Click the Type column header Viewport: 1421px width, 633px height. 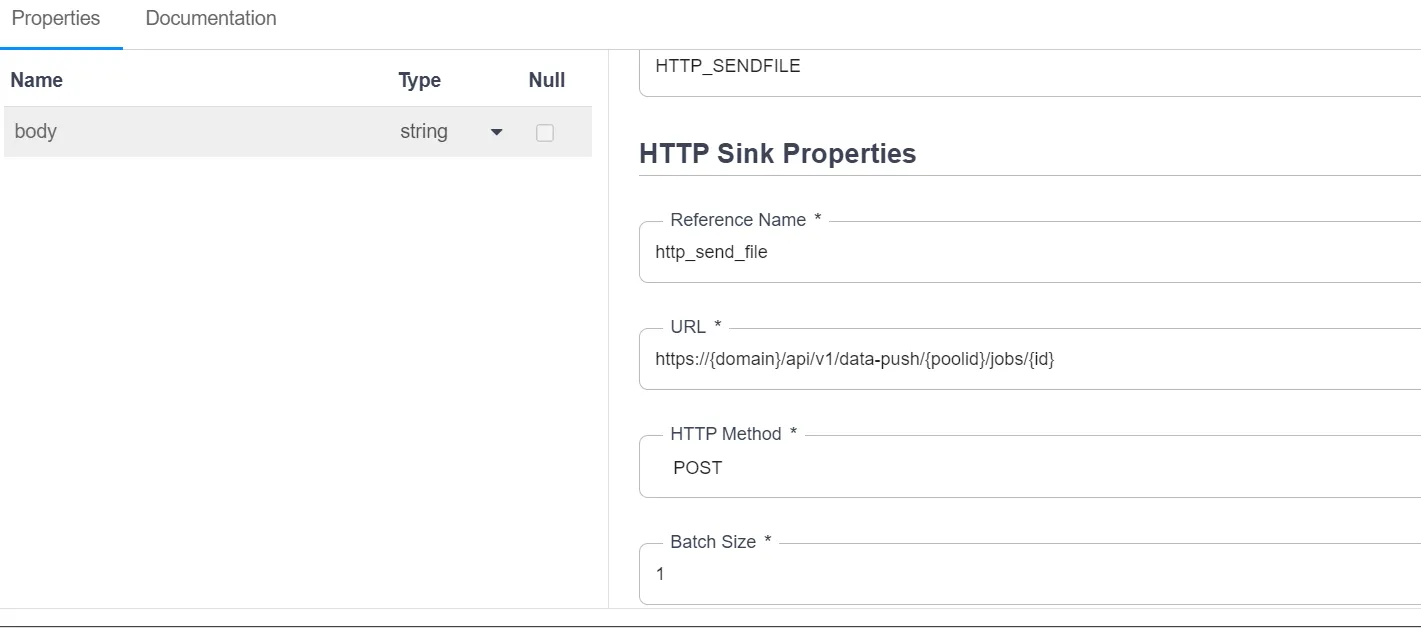pos(420,81)
